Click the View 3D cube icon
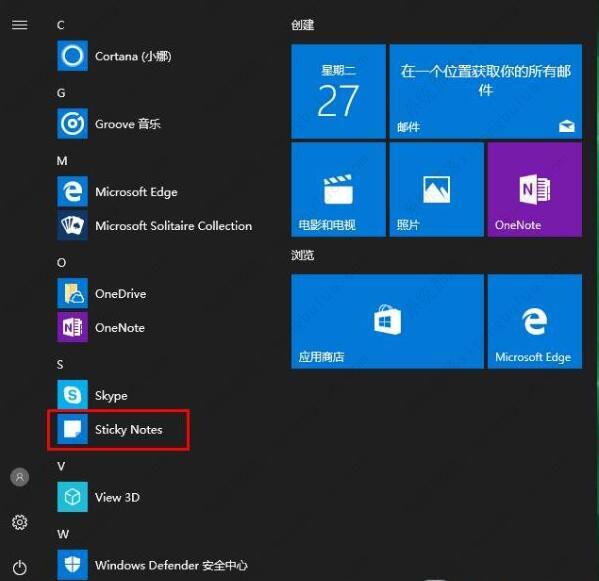The width and height of the screenshot is (599, 581). [72, 497]
